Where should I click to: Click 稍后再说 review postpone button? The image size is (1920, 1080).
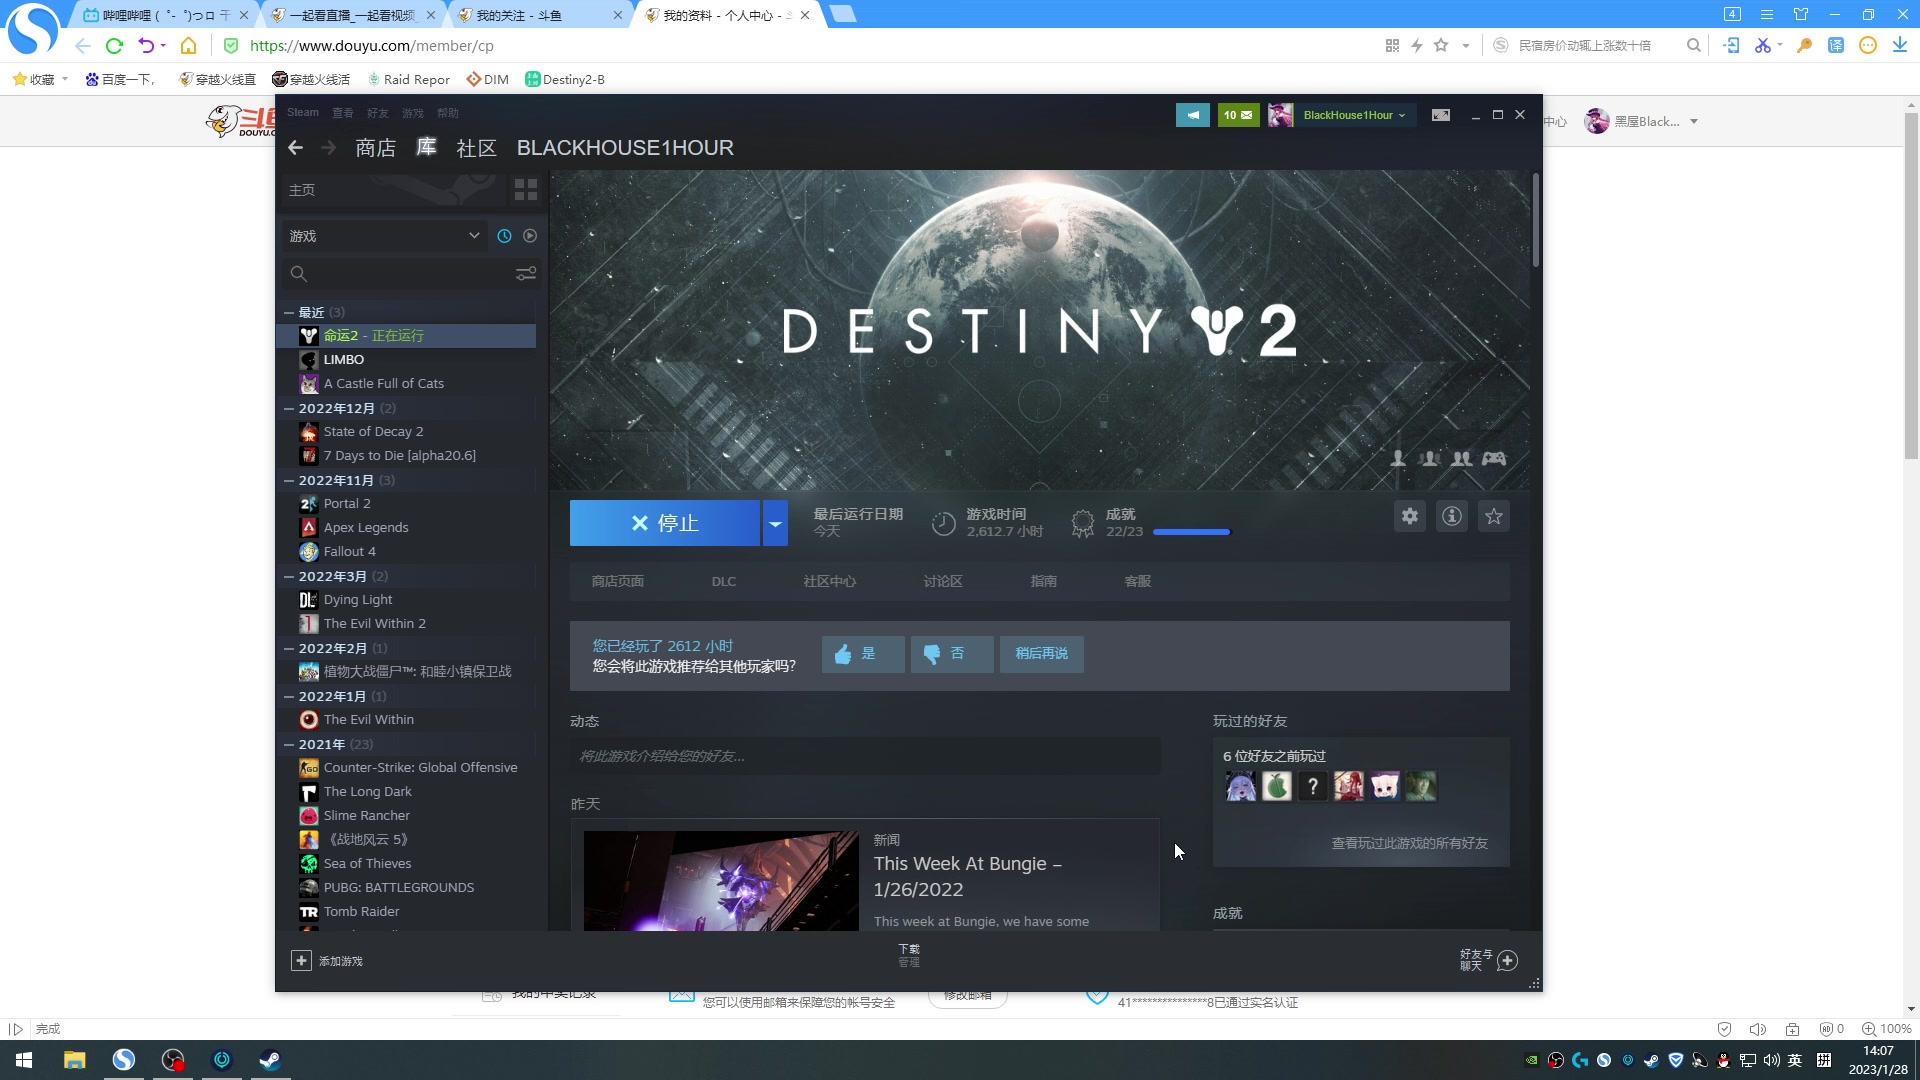(x=1043, y=653)
